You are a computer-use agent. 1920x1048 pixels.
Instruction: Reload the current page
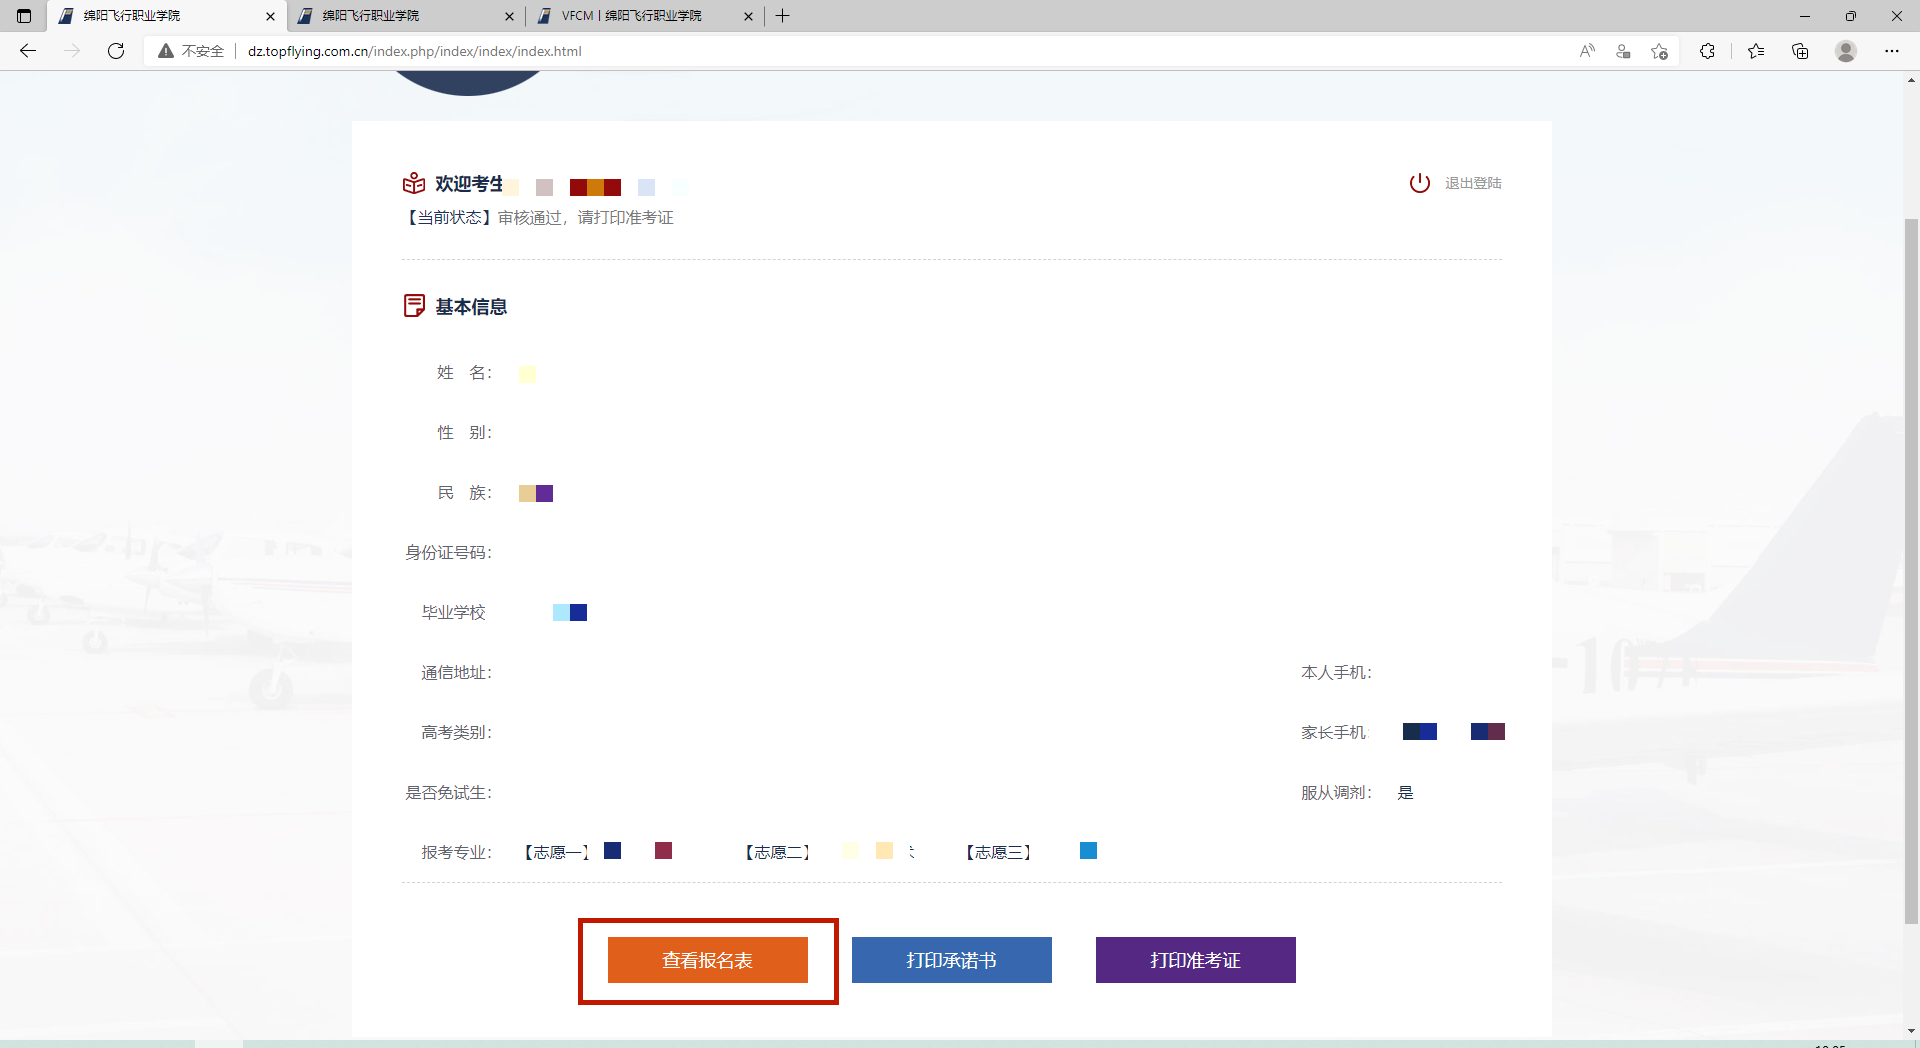[x=116, y=51]
